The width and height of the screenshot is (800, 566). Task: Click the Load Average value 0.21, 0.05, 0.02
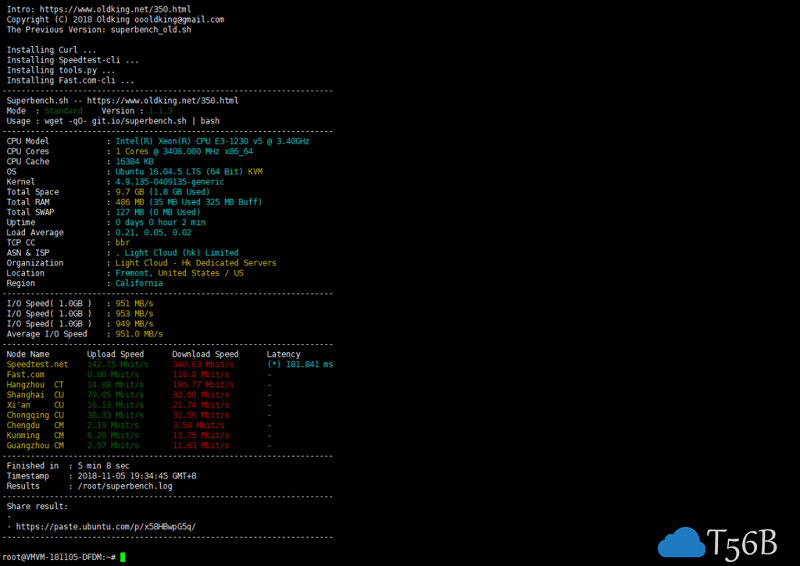pos(153,232)
